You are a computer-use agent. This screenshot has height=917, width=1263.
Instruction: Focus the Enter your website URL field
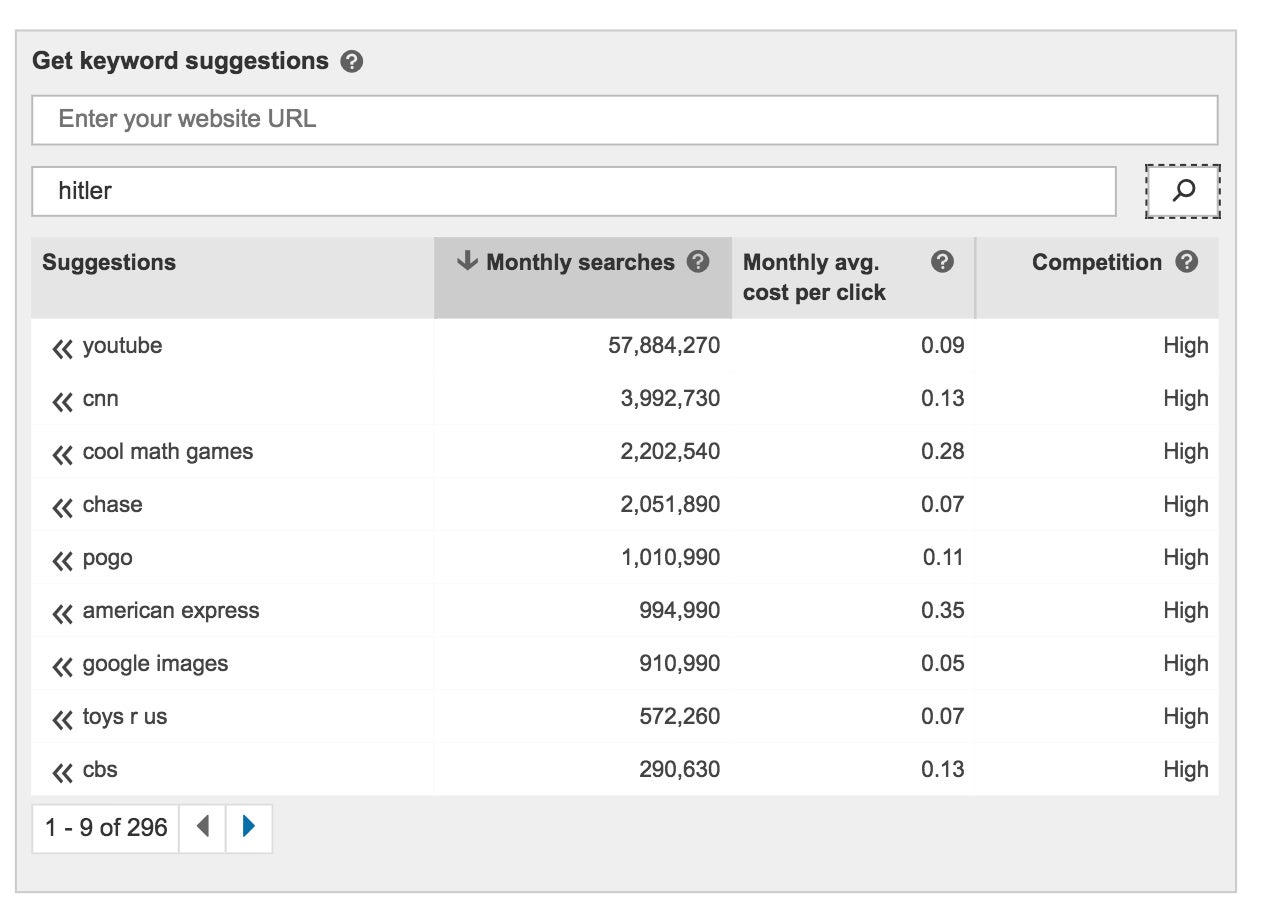[625, 120]
